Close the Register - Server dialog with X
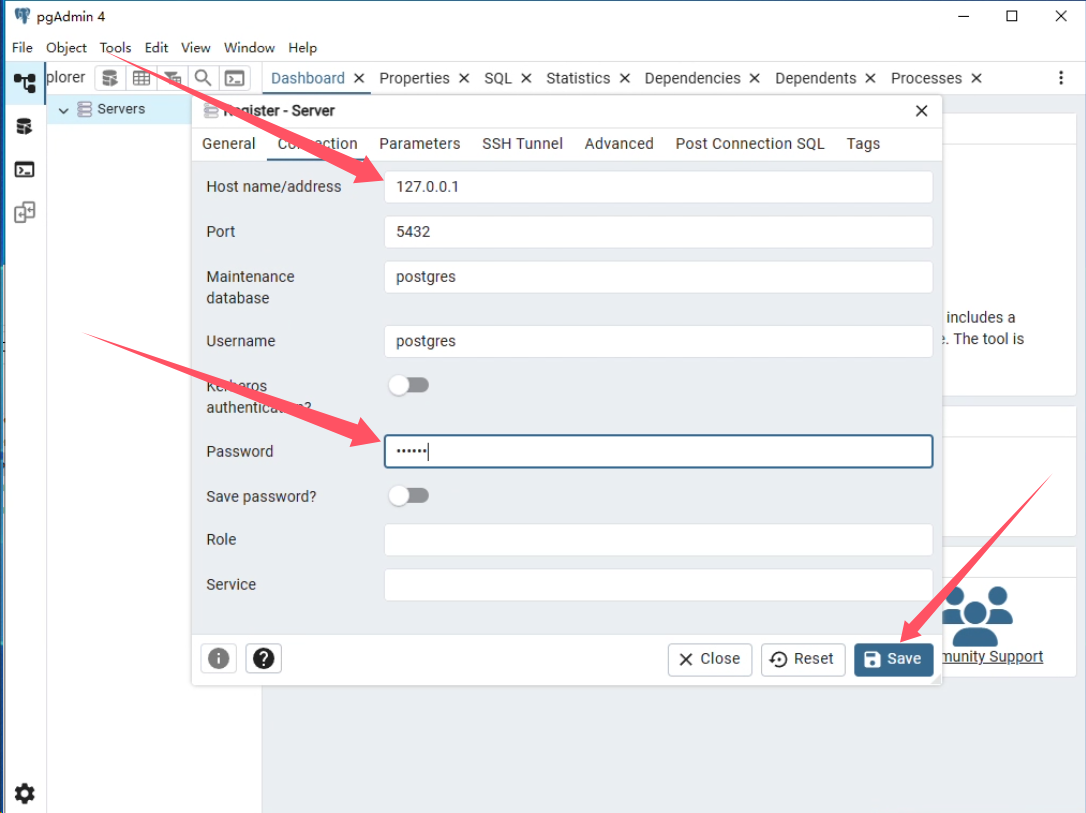The width and height of the screenshot is (1086, 813). tap(921, 111)
